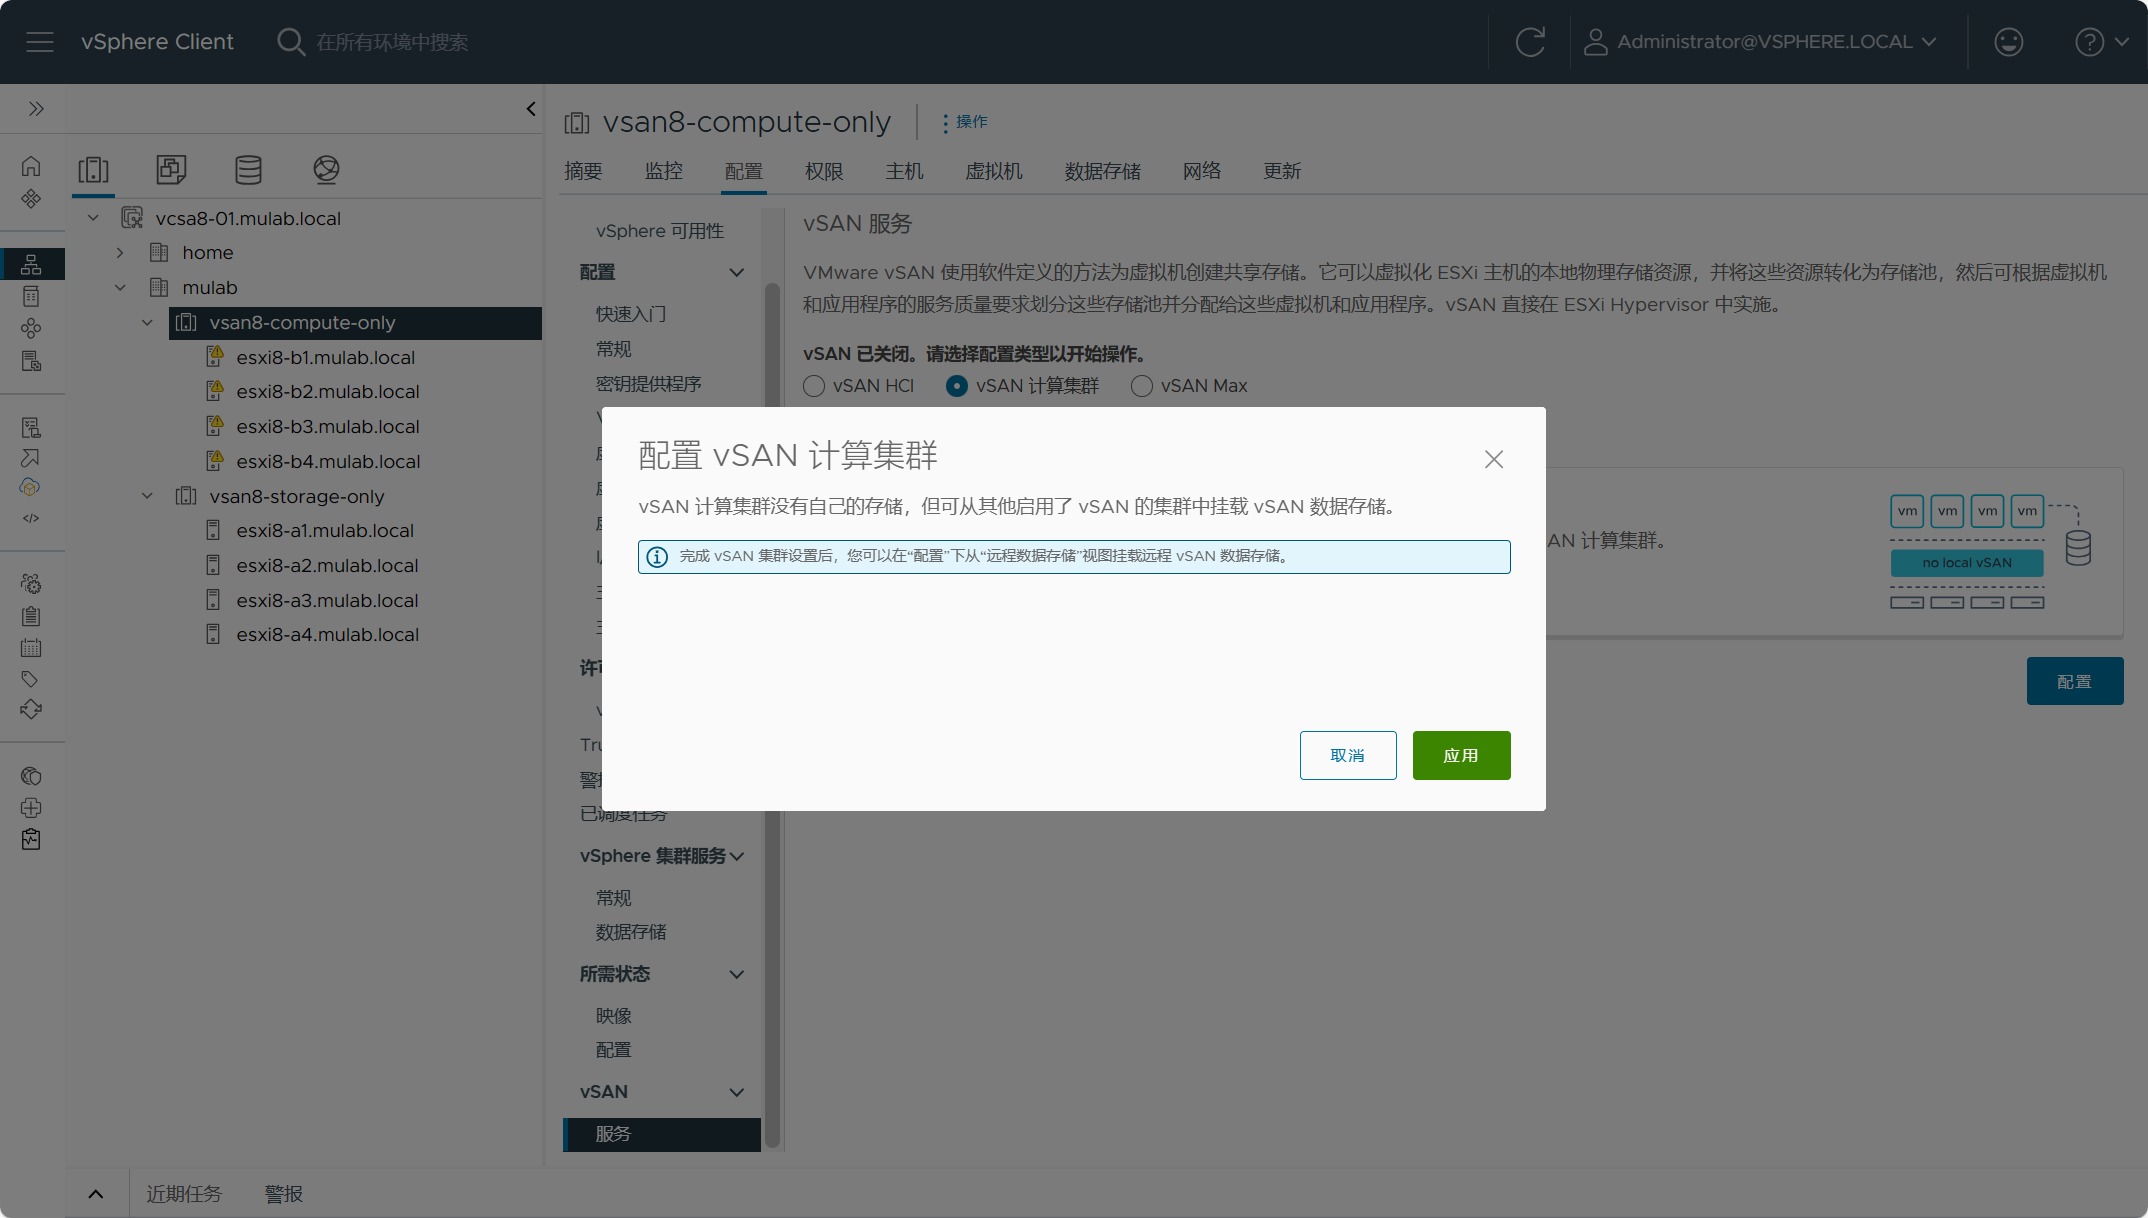Choose the vSAN Max radio option
2148x1218 pixels.
coord(1142,386)
